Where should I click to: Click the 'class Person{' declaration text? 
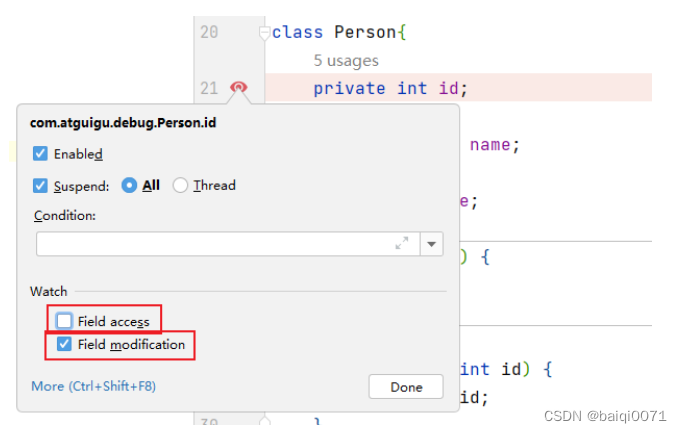point(339,32)
